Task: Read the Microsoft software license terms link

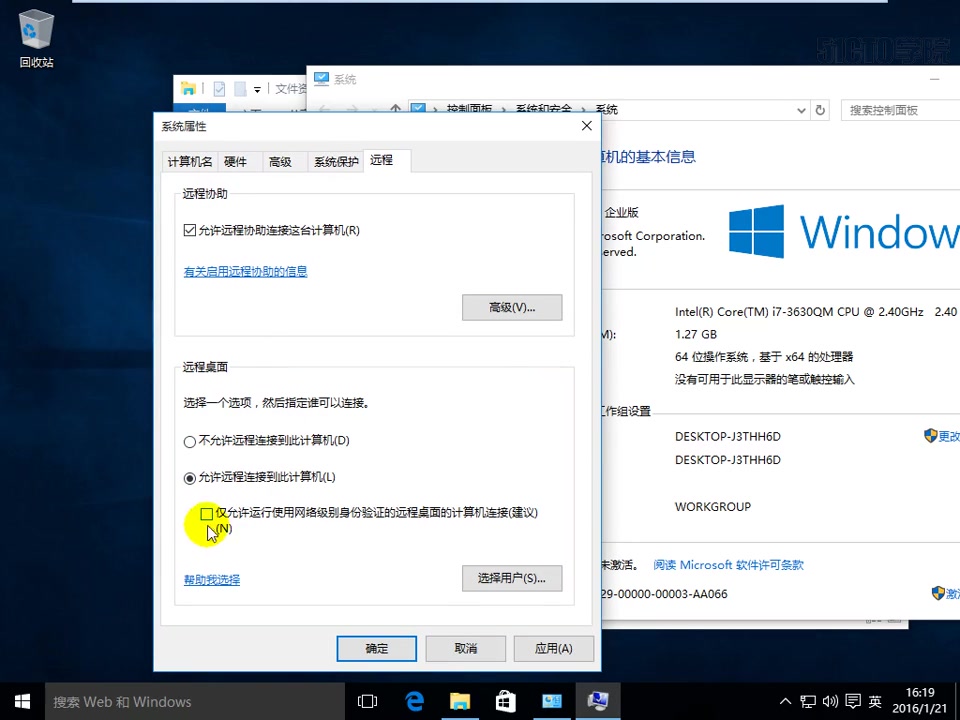Action: [x=728, y=564]
